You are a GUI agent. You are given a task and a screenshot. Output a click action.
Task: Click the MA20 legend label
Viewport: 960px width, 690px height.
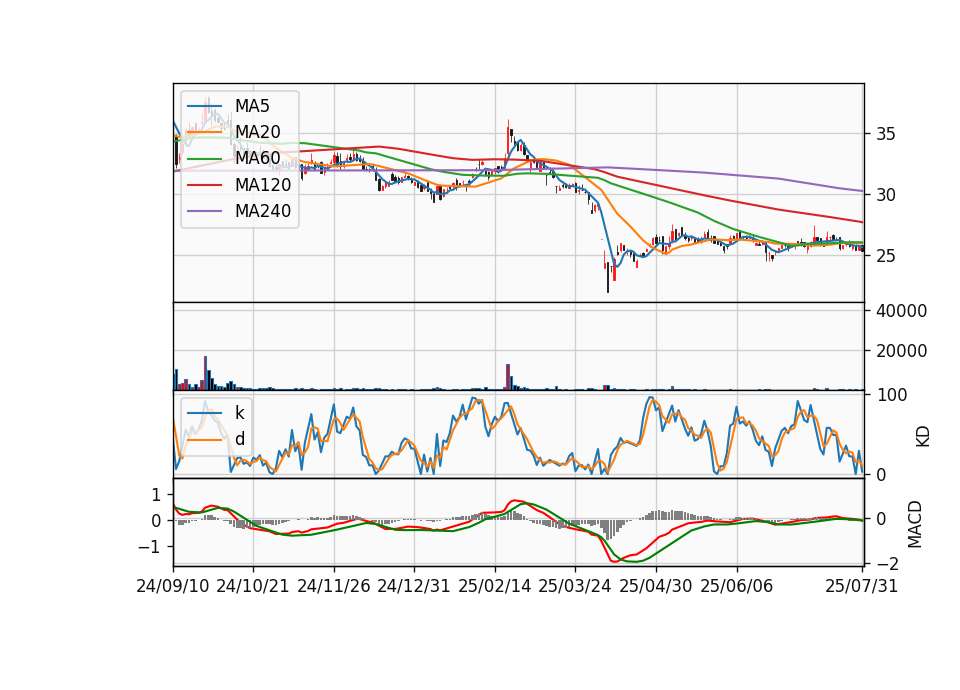tap(258, 132)
